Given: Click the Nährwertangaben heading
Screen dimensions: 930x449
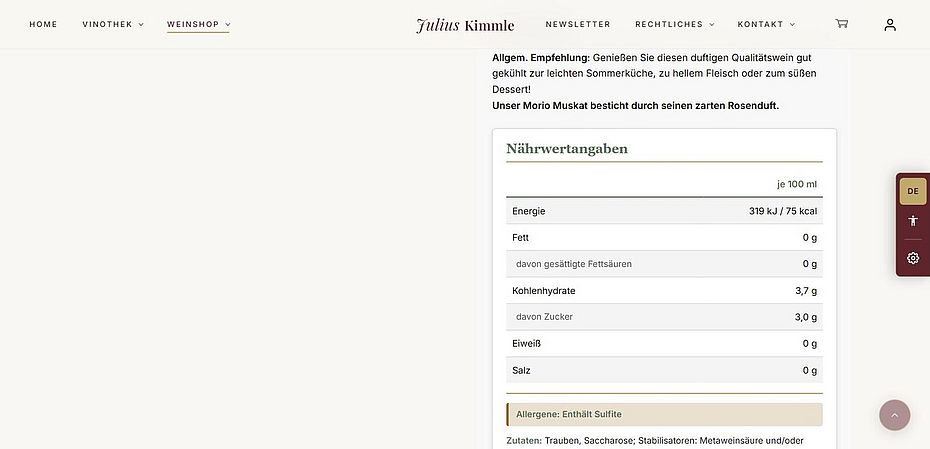Looking at the screenshot, I should tap(566, 148).
